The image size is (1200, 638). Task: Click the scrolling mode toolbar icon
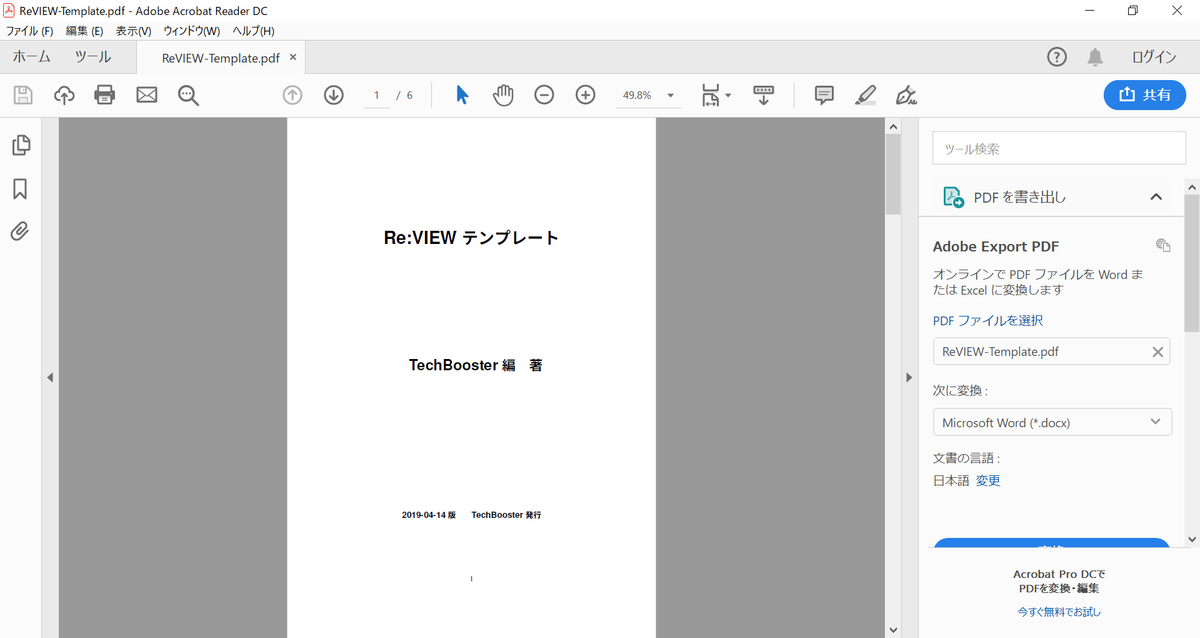tap(764, 95)
